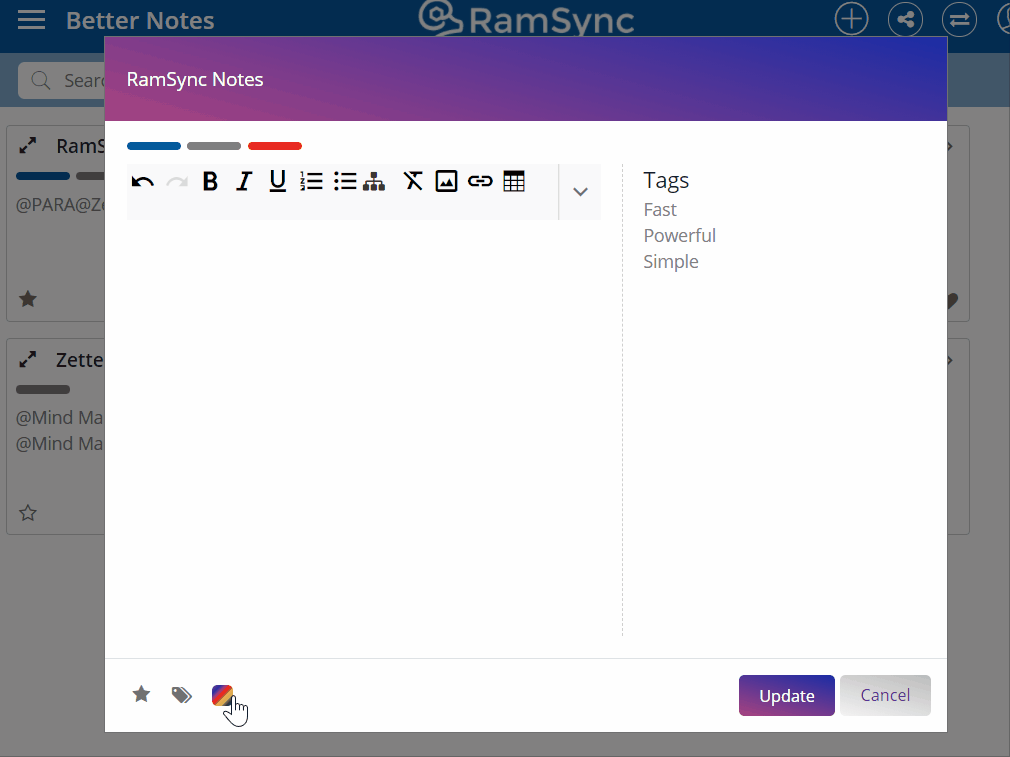Insert a hyperlink

point(480,182)
